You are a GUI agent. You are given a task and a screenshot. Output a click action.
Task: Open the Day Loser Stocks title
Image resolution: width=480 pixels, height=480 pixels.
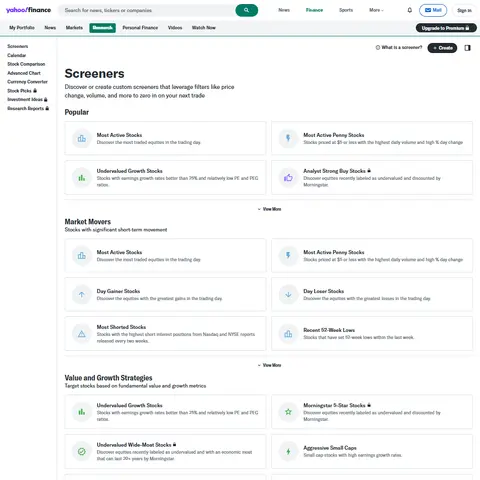pos(324,291)
